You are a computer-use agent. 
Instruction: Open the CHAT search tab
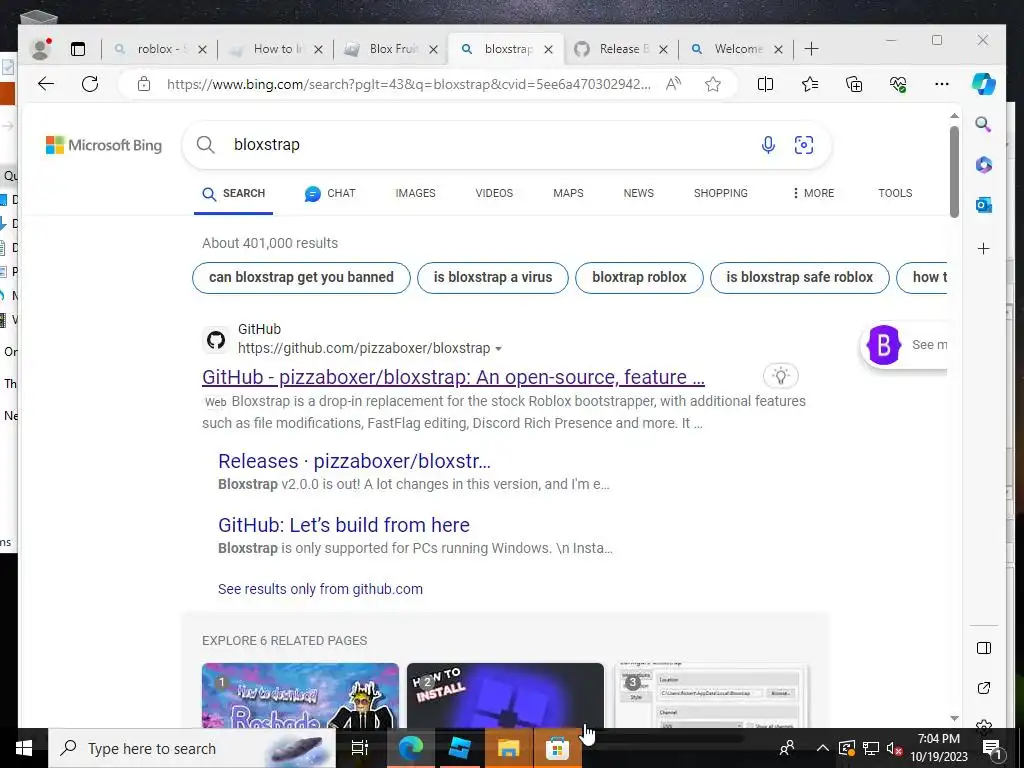point(330,193)
